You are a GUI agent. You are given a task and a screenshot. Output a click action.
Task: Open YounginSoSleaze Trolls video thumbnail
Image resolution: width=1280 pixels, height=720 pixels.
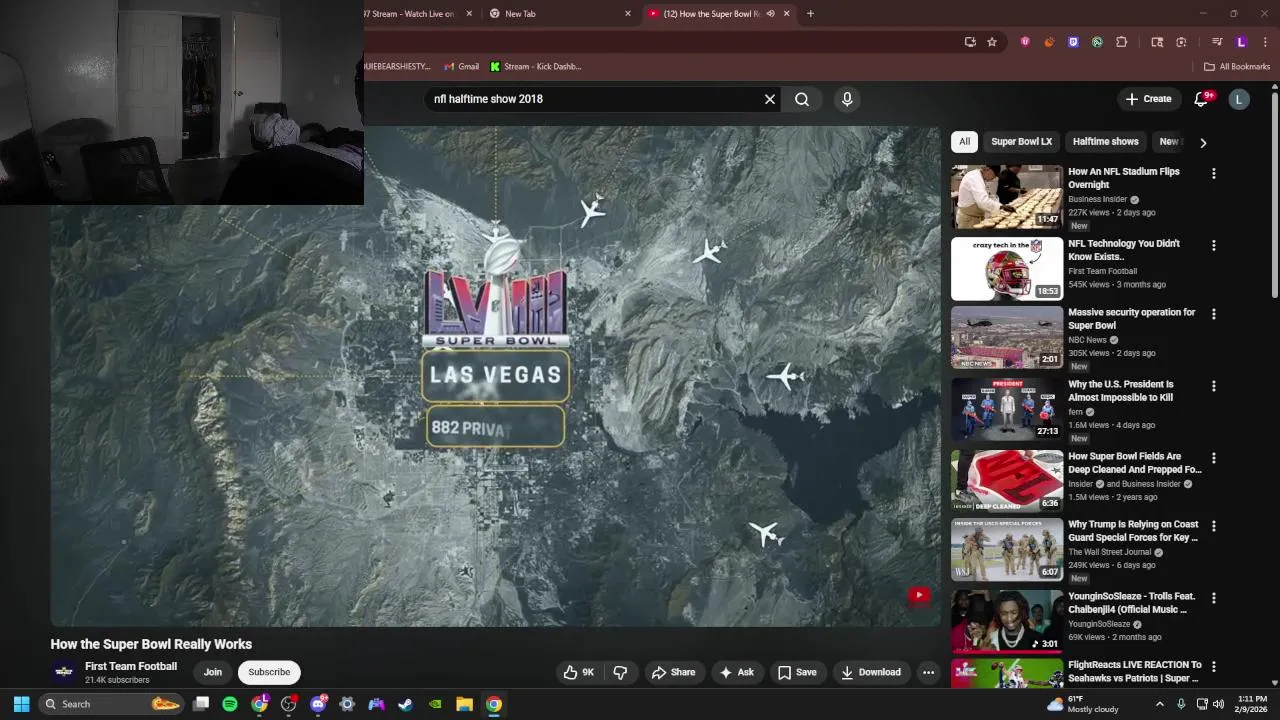pos(1007,621)
